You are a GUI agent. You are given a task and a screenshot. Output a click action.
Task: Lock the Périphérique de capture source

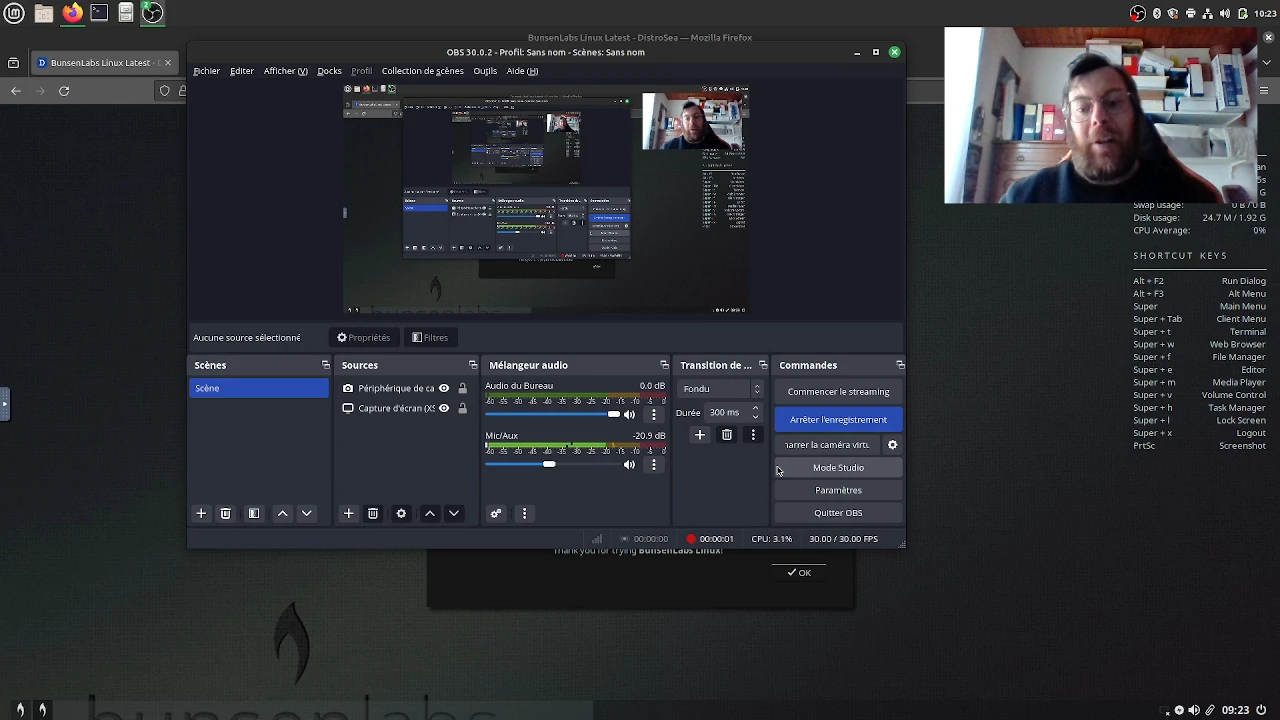[462, 388]
